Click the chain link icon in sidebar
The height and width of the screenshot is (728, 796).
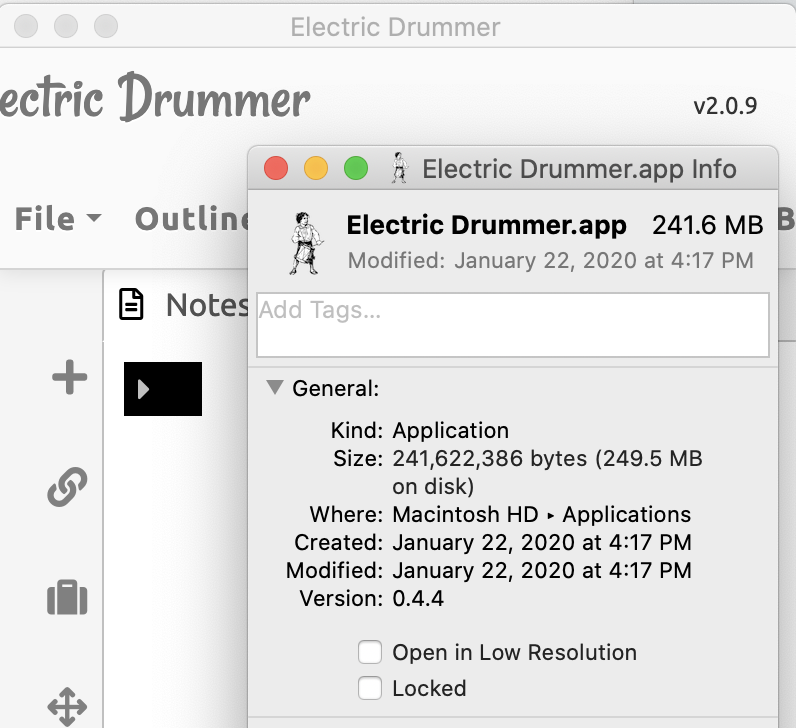click(67, 487)
